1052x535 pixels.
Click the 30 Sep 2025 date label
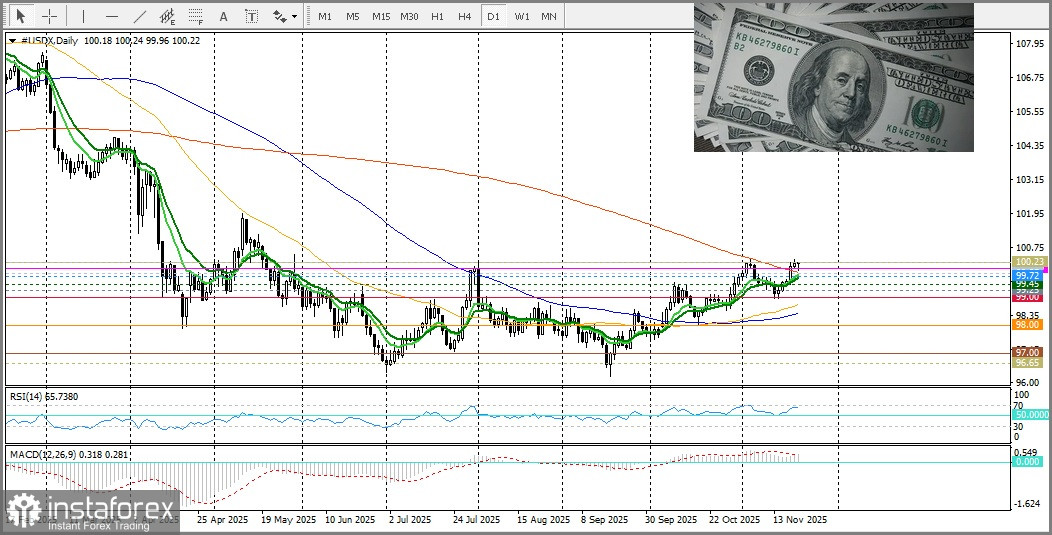click(672, 520)
